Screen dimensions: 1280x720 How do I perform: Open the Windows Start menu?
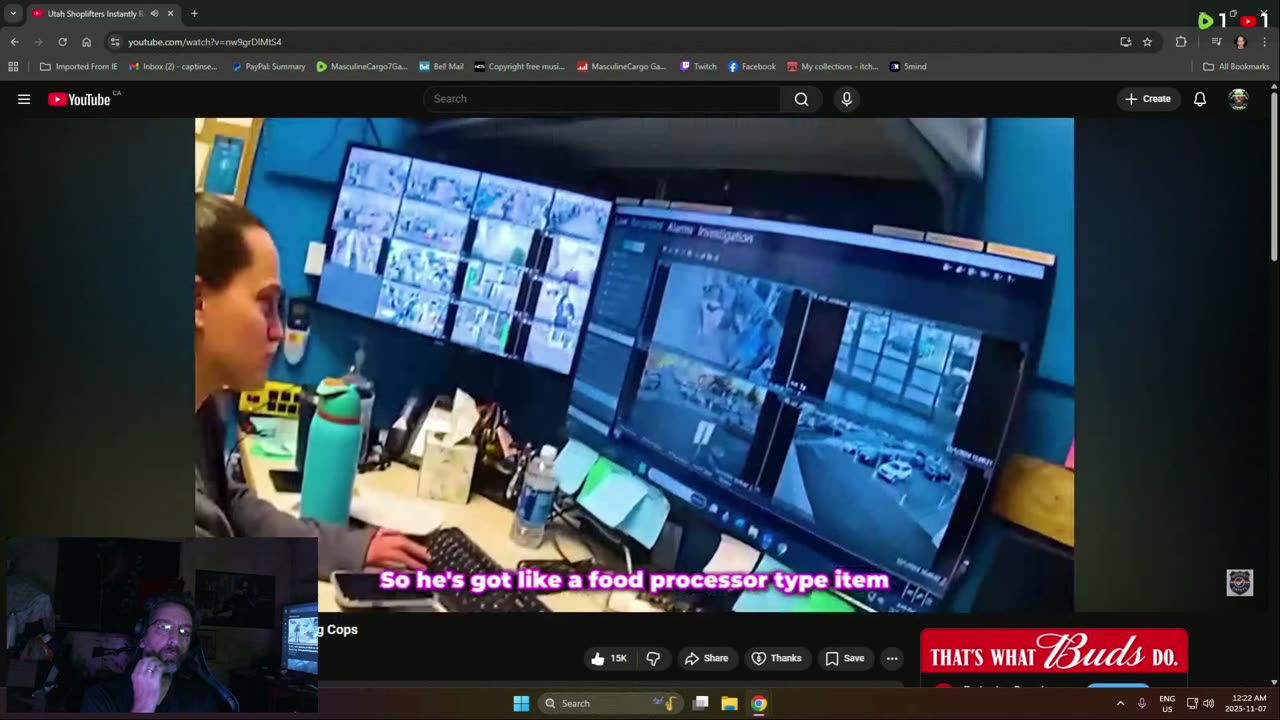[521, 703]
